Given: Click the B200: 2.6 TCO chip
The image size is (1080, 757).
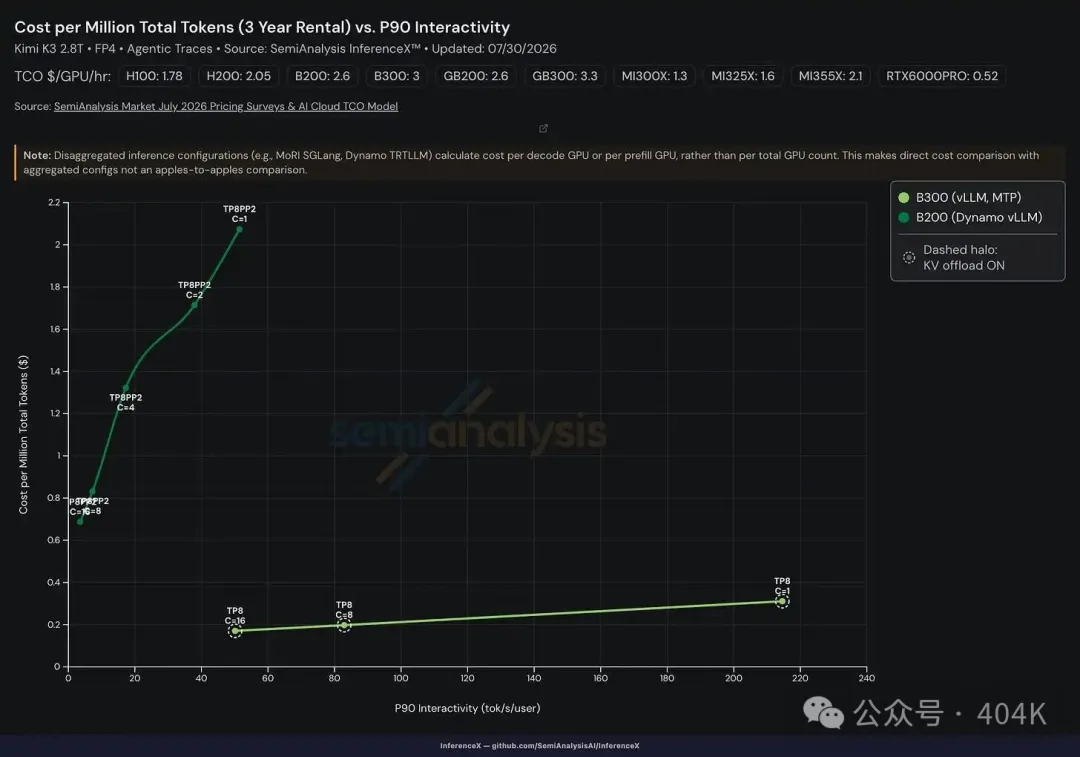Looking at the screenshot, I should (322, 76).
